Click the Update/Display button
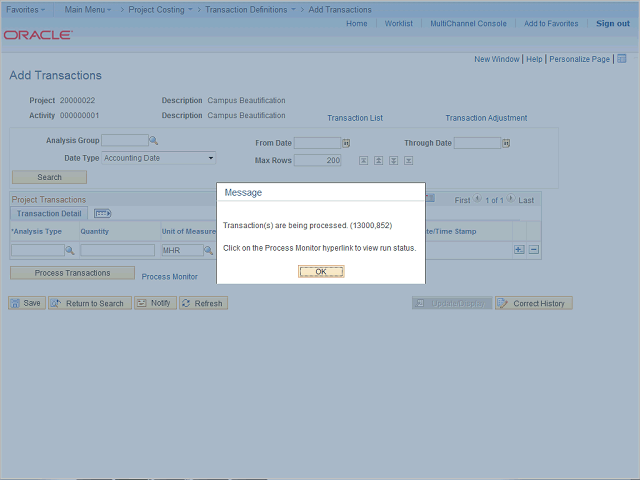The width and height of the screenshot is (640, 480). [452, 303]
